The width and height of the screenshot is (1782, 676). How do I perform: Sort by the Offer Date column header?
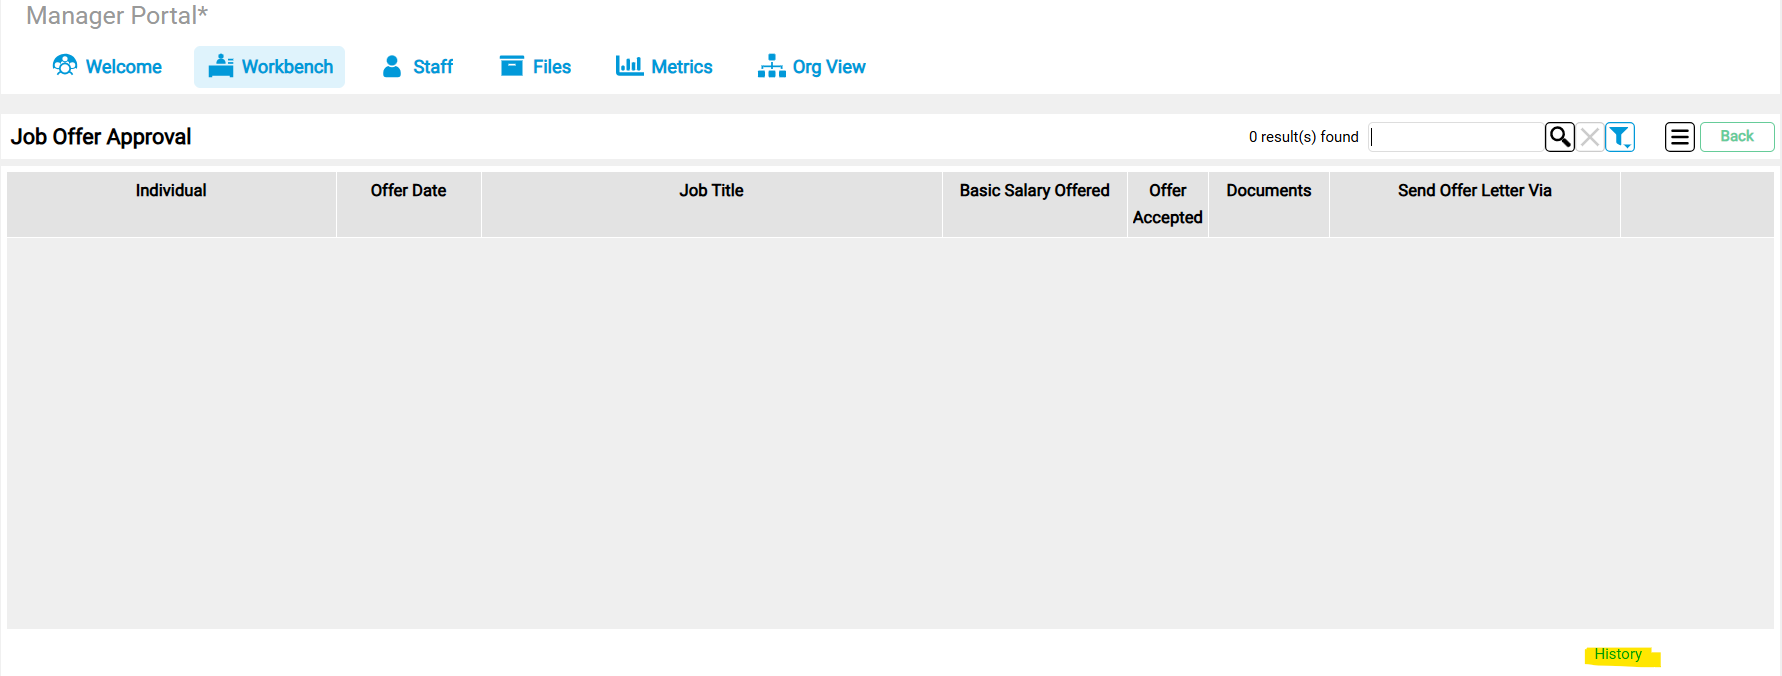408,191
